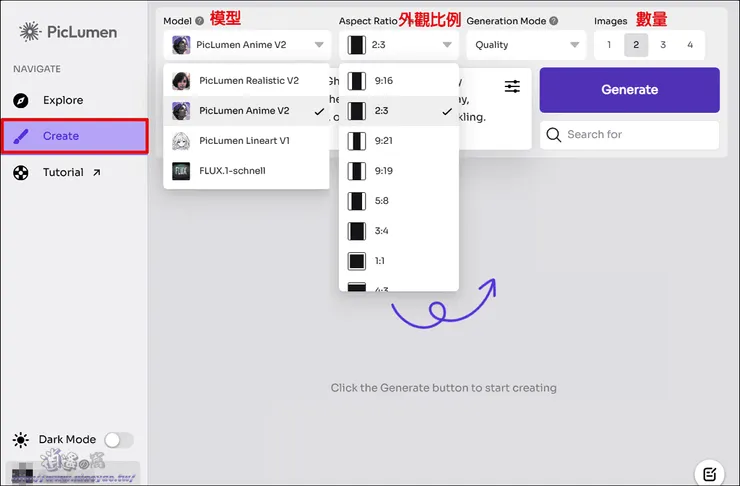The image size is (740, 486).
Task: Click the FLUX.1-schnell model thumbnail icon
Action: pyautogui.click(x=181, y=171)
